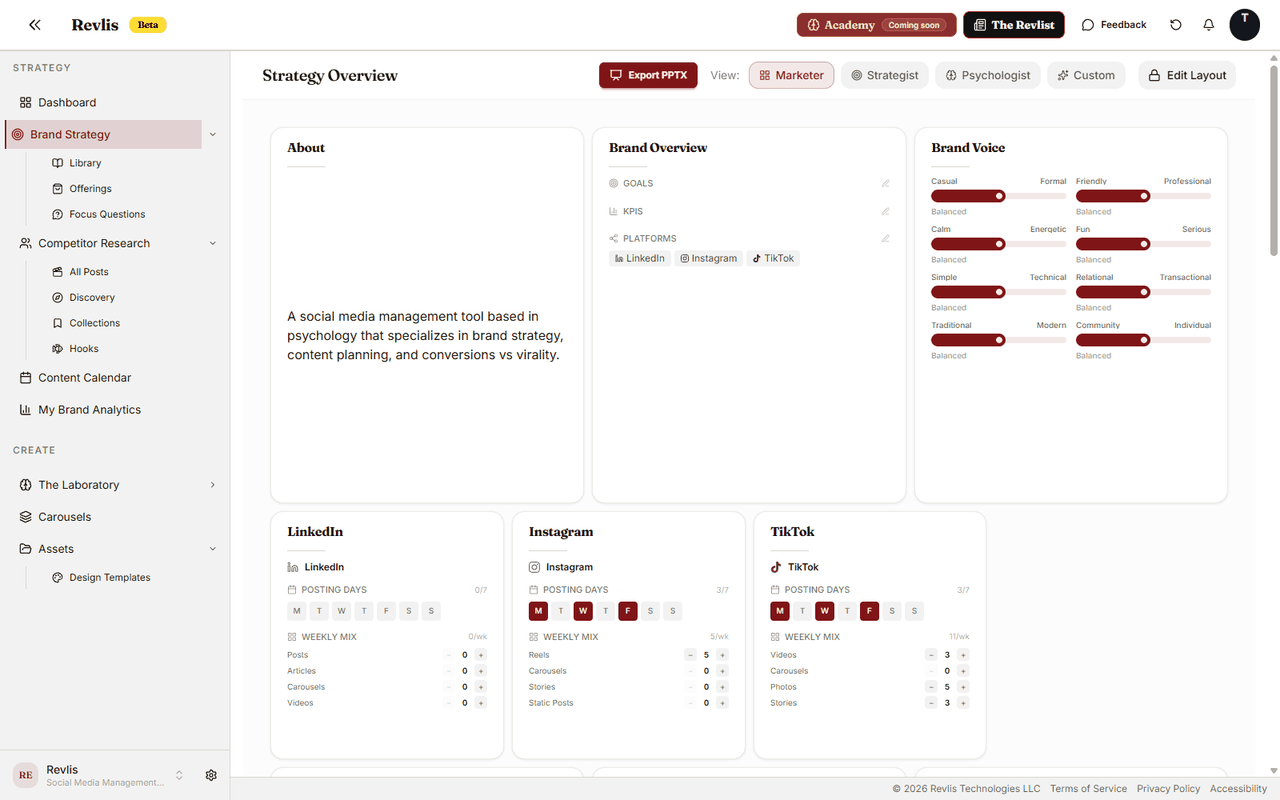Collapse Assets section chevron
The image size is (1280, 800).
[x=212, y=549]
